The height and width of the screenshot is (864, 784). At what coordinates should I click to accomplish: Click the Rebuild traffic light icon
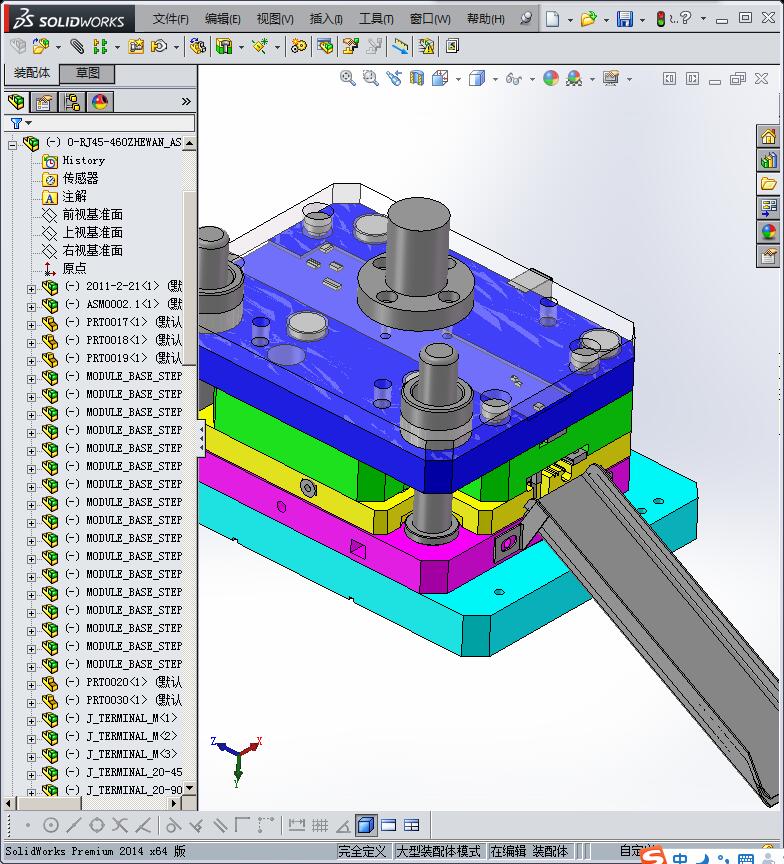660,19
